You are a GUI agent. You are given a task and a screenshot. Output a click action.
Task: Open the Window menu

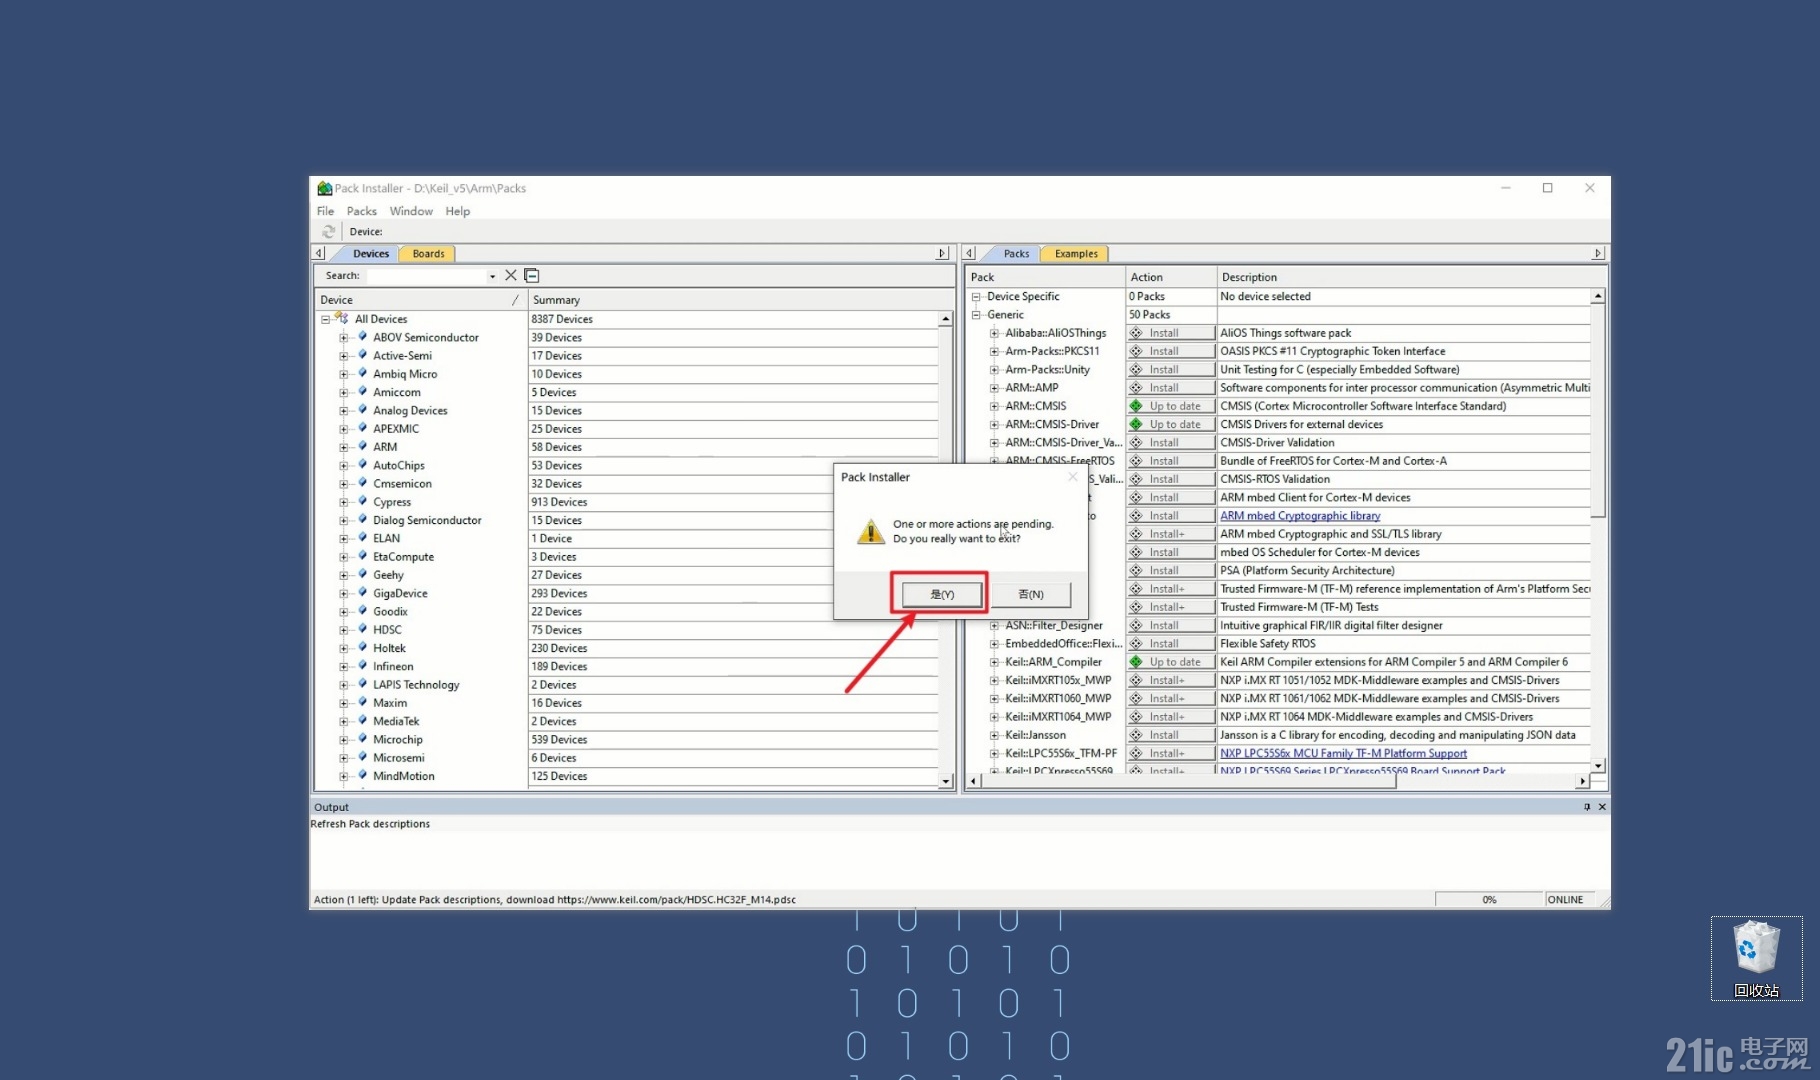411,211
